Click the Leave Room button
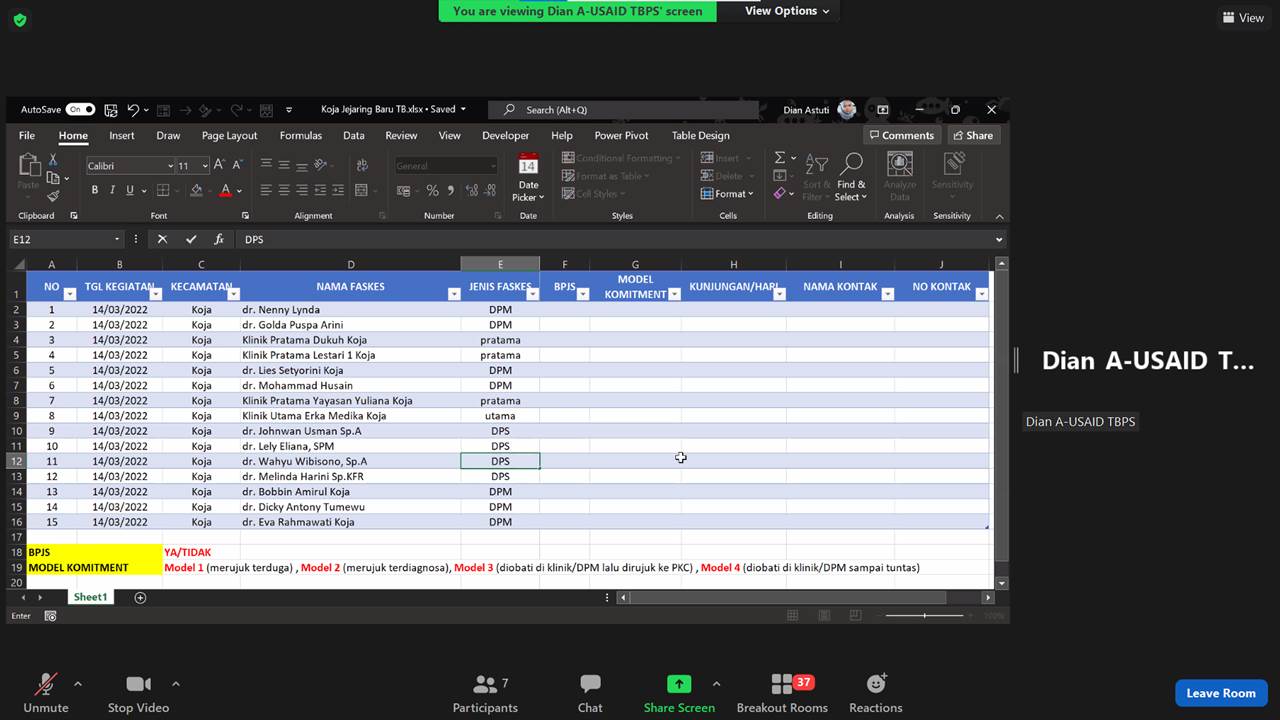 1220,693
